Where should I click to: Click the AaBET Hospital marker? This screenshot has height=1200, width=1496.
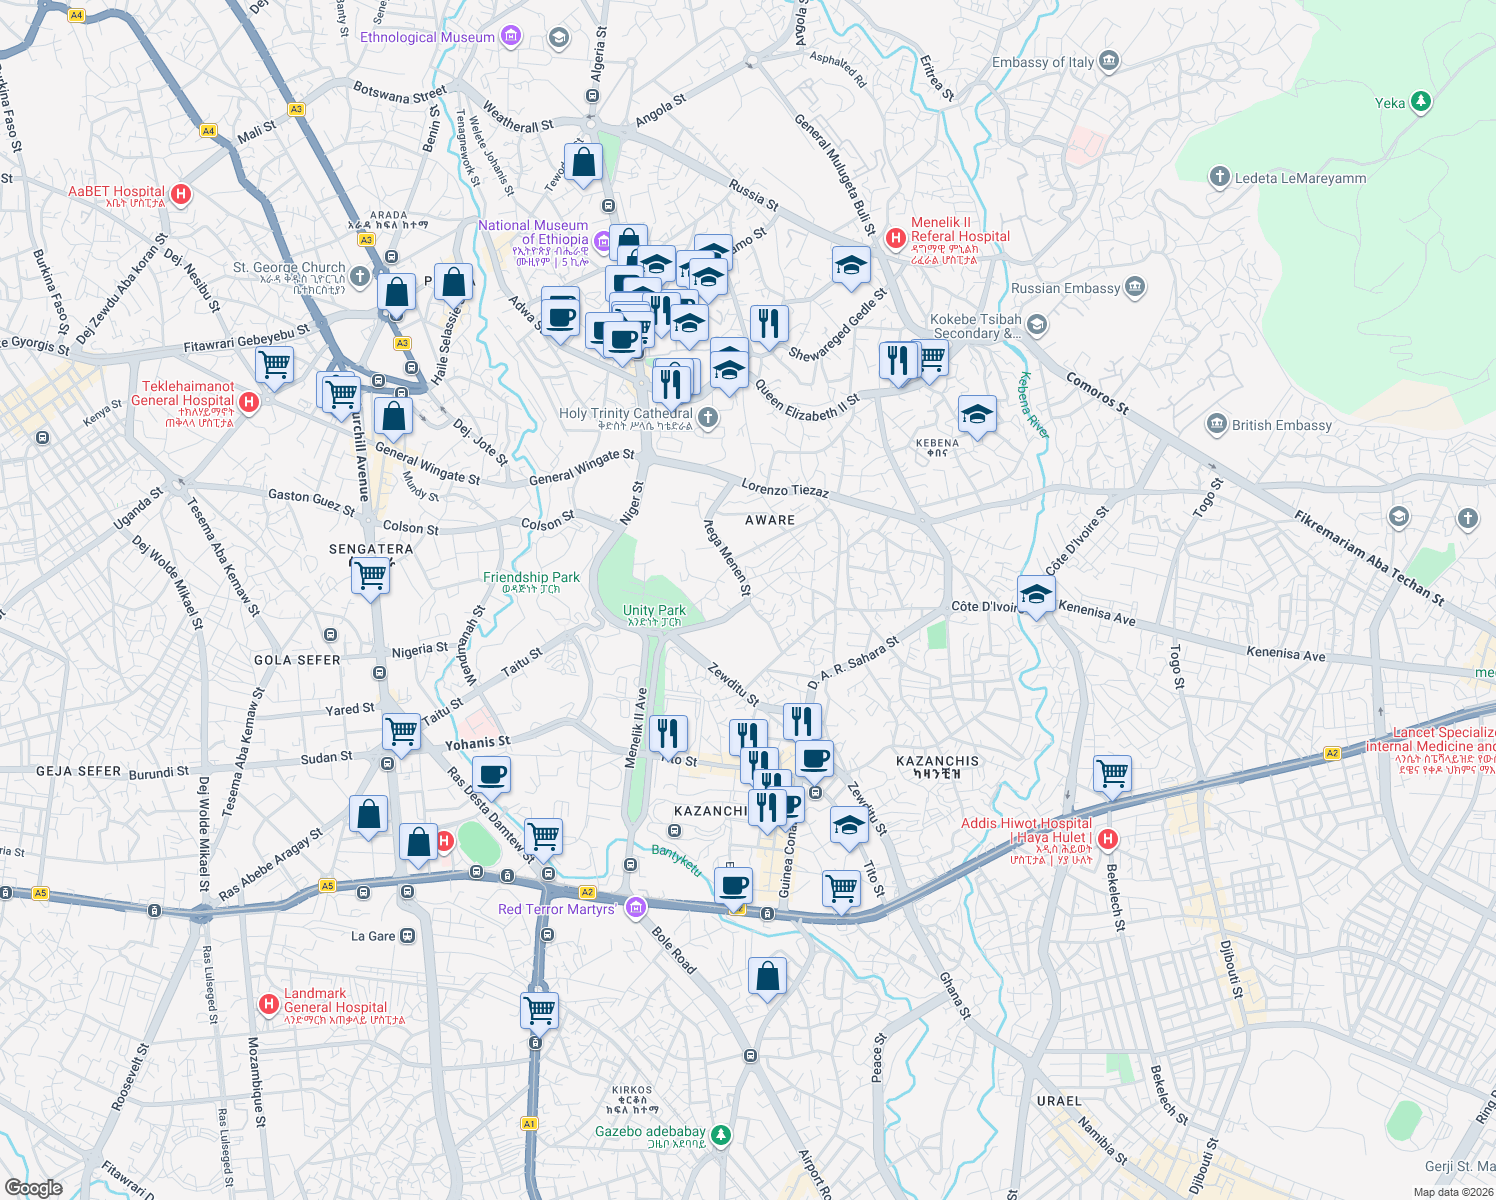click(179, 195)
